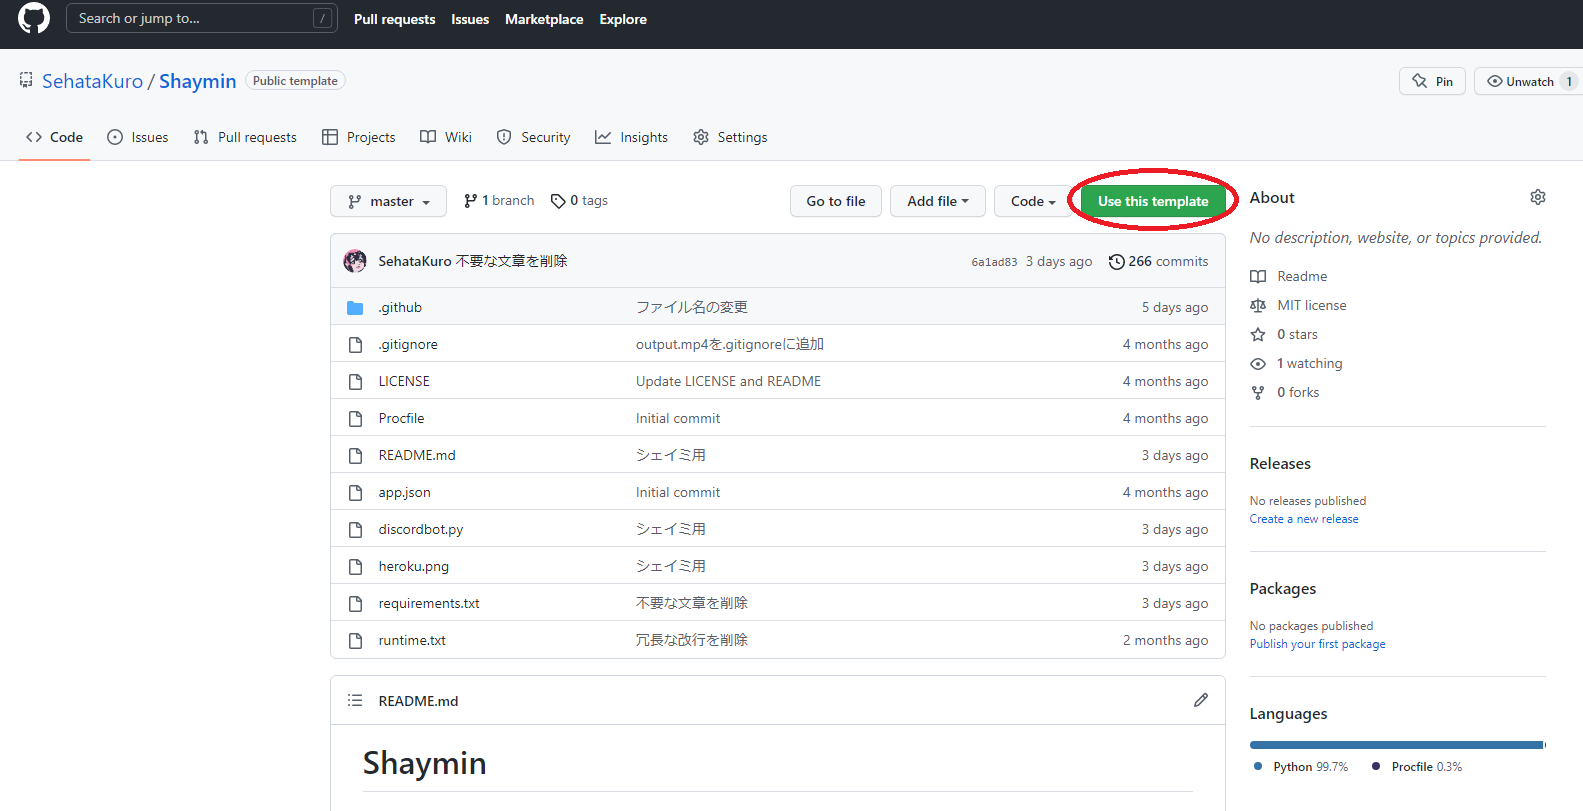
Task: Open commit message 冗長な改行を削除
Action: click(692, 640)
